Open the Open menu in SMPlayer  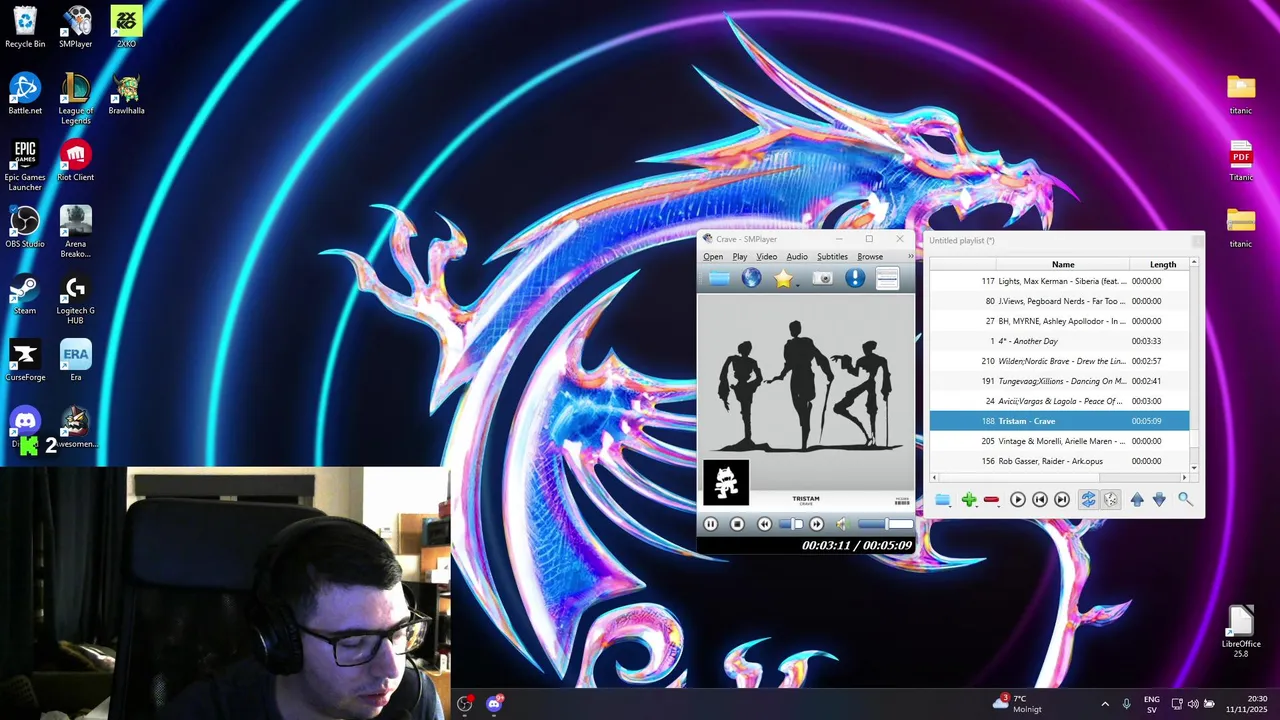click(x=713, y=257)
